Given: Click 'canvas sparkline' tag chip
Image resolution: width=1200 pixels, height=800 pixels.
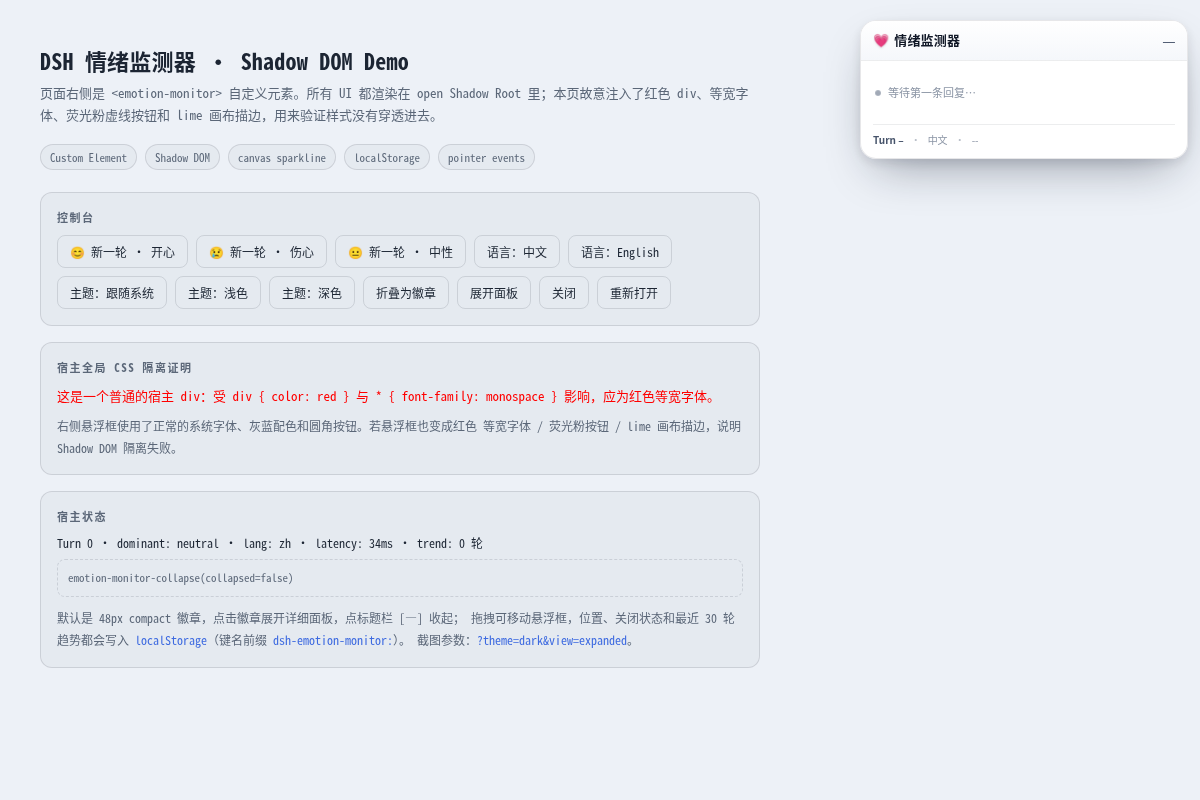Looking at the screenshot, I should click(x=282, y=157).
